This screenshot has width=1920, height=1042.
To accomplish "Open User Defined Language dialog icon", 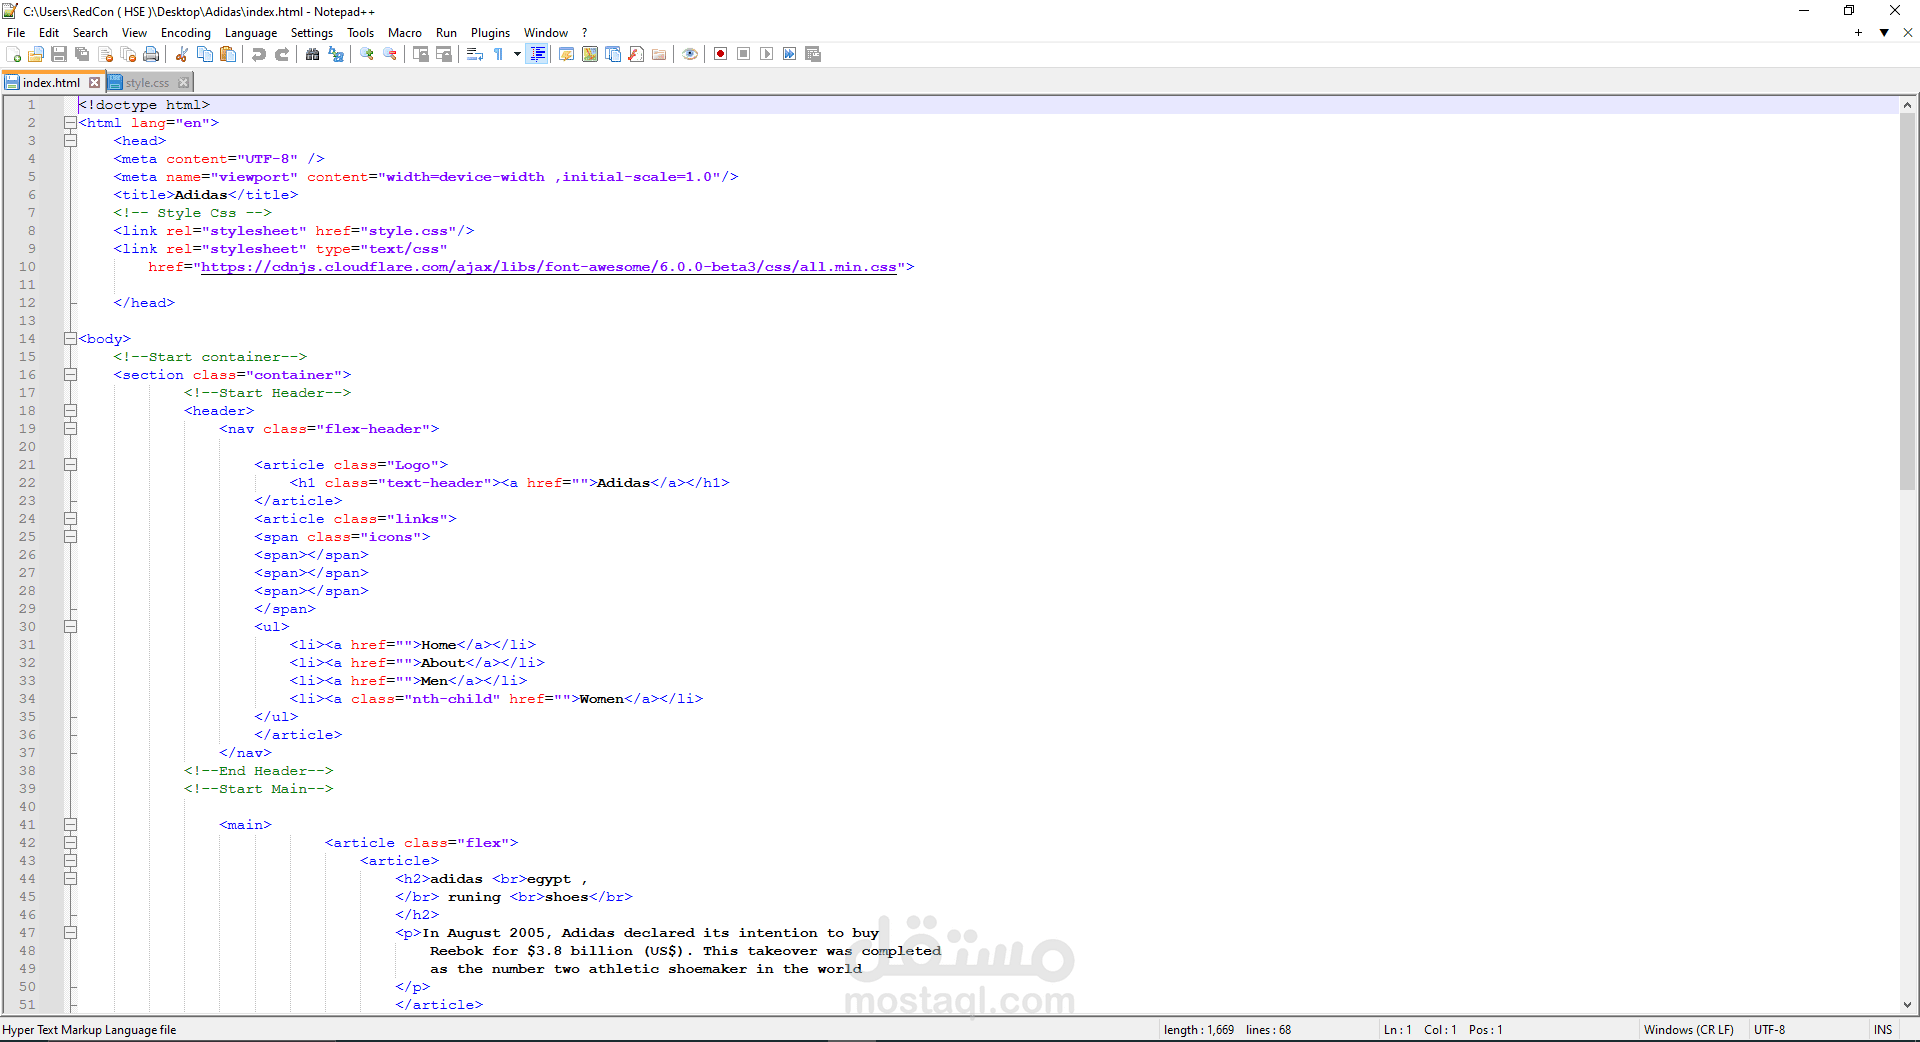I will pyautogui.click(x=567, y=54).
